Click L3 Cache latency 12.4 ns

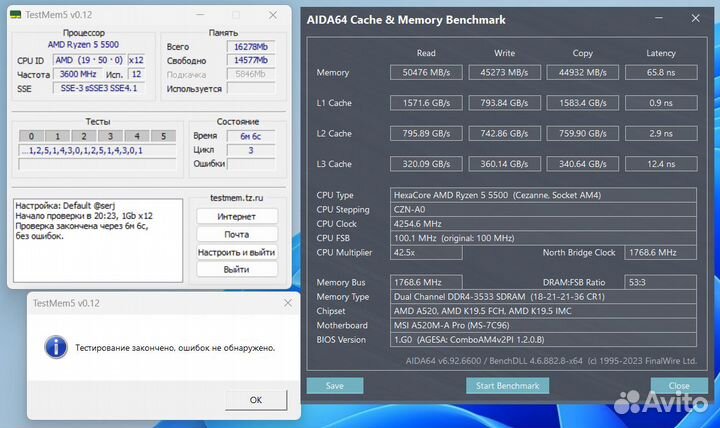[661, 164]
